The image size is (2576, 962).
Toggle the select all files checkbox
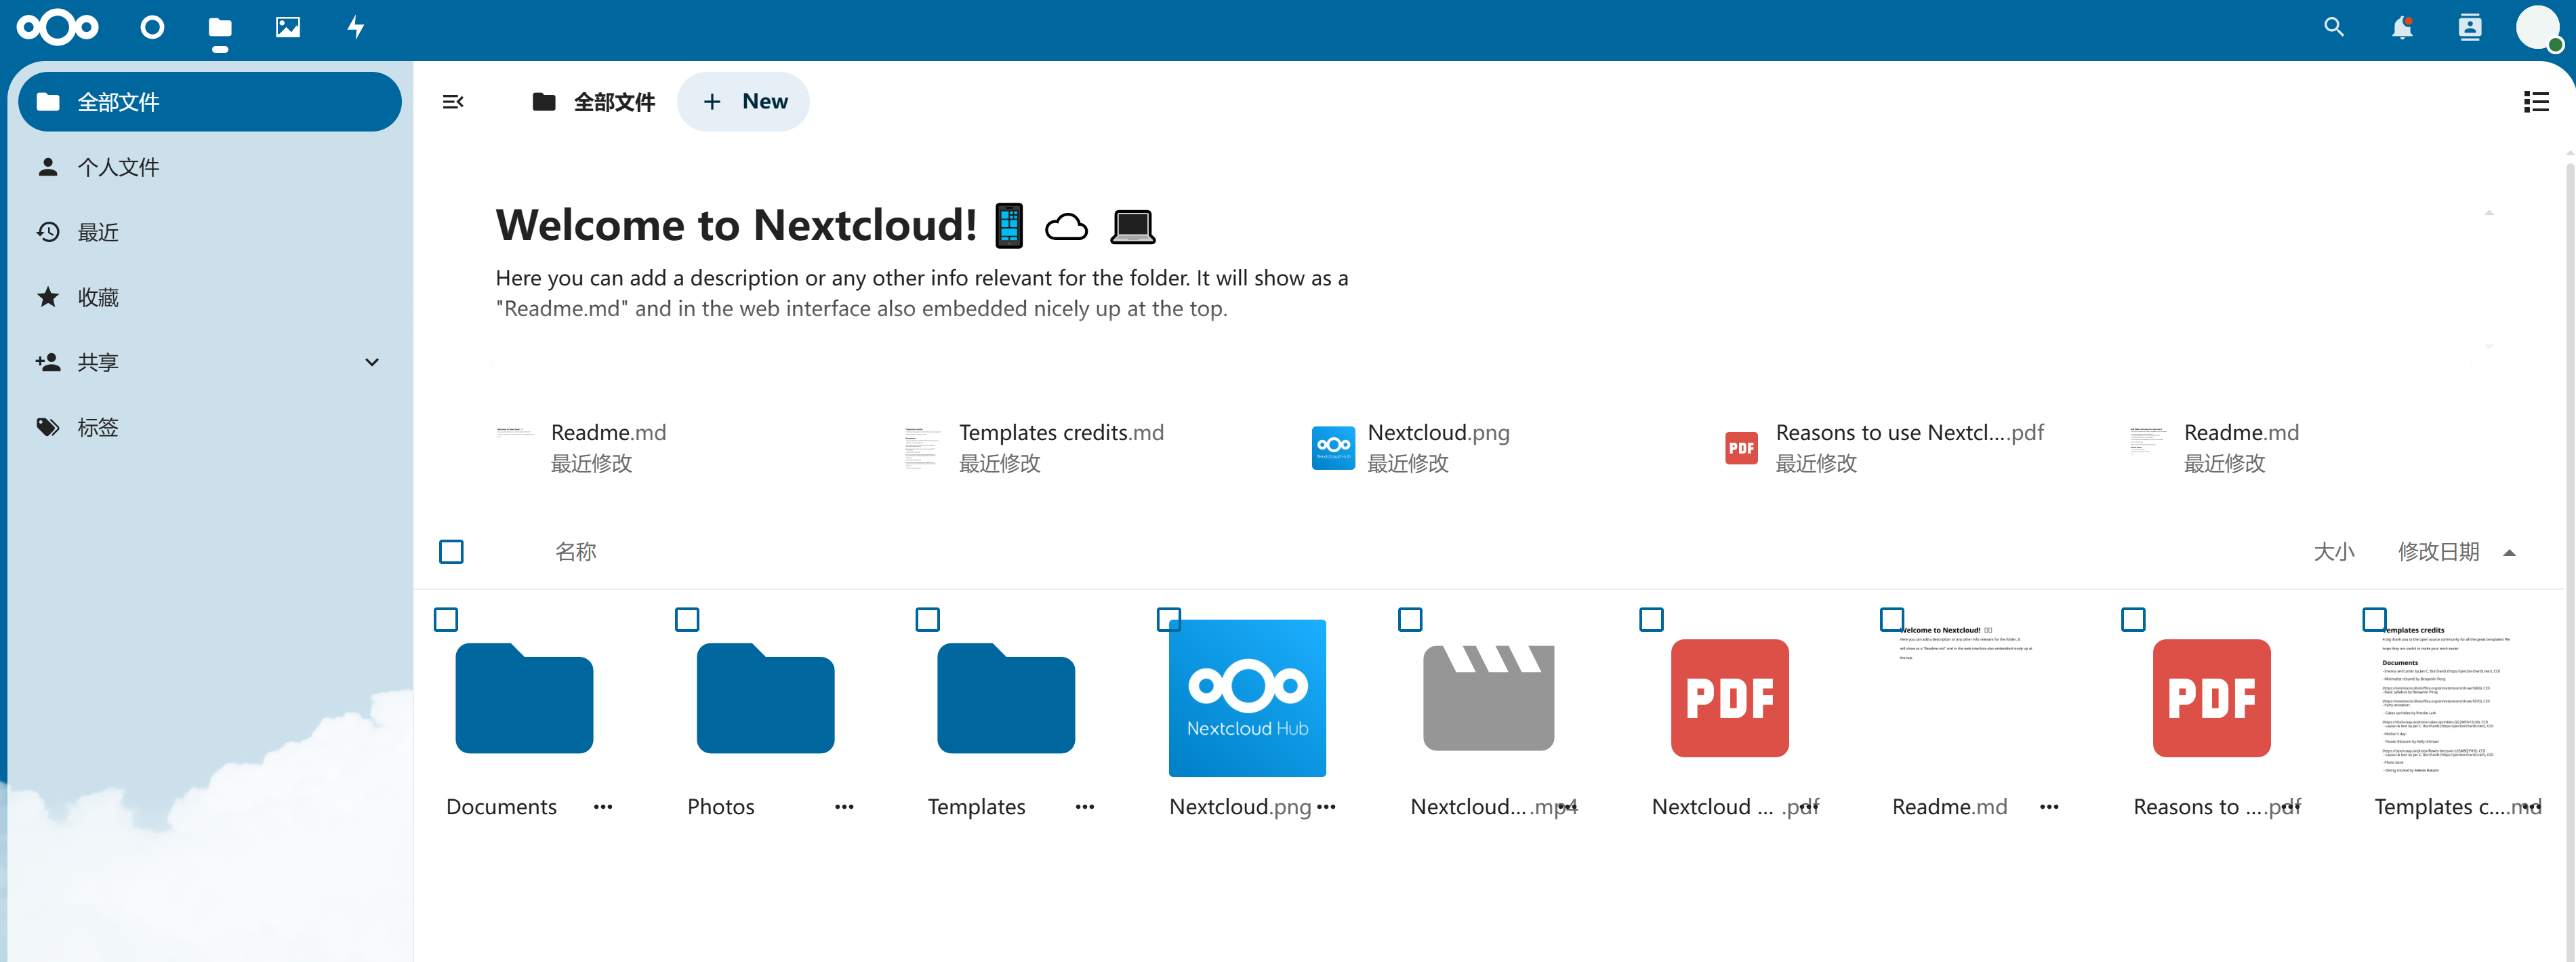[x=451, y=552]
